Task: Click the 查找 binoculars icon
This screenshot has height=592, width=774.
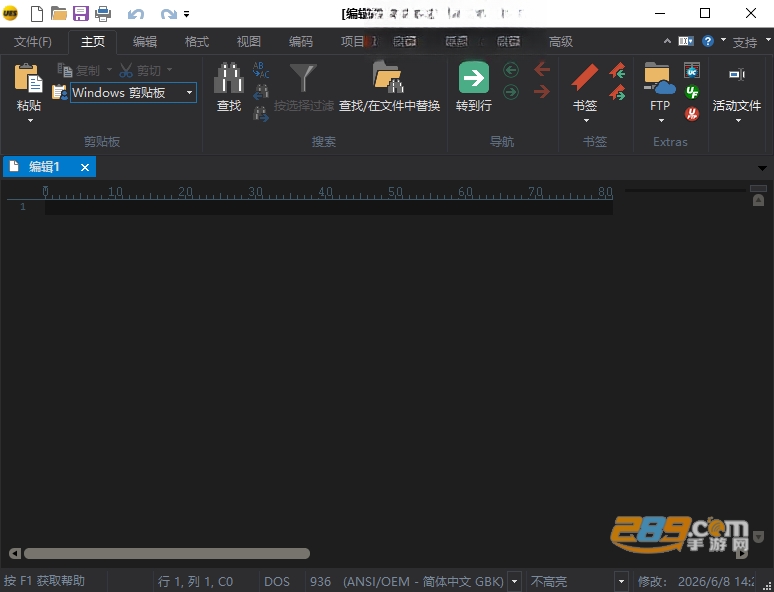Action: coord(229,78)
